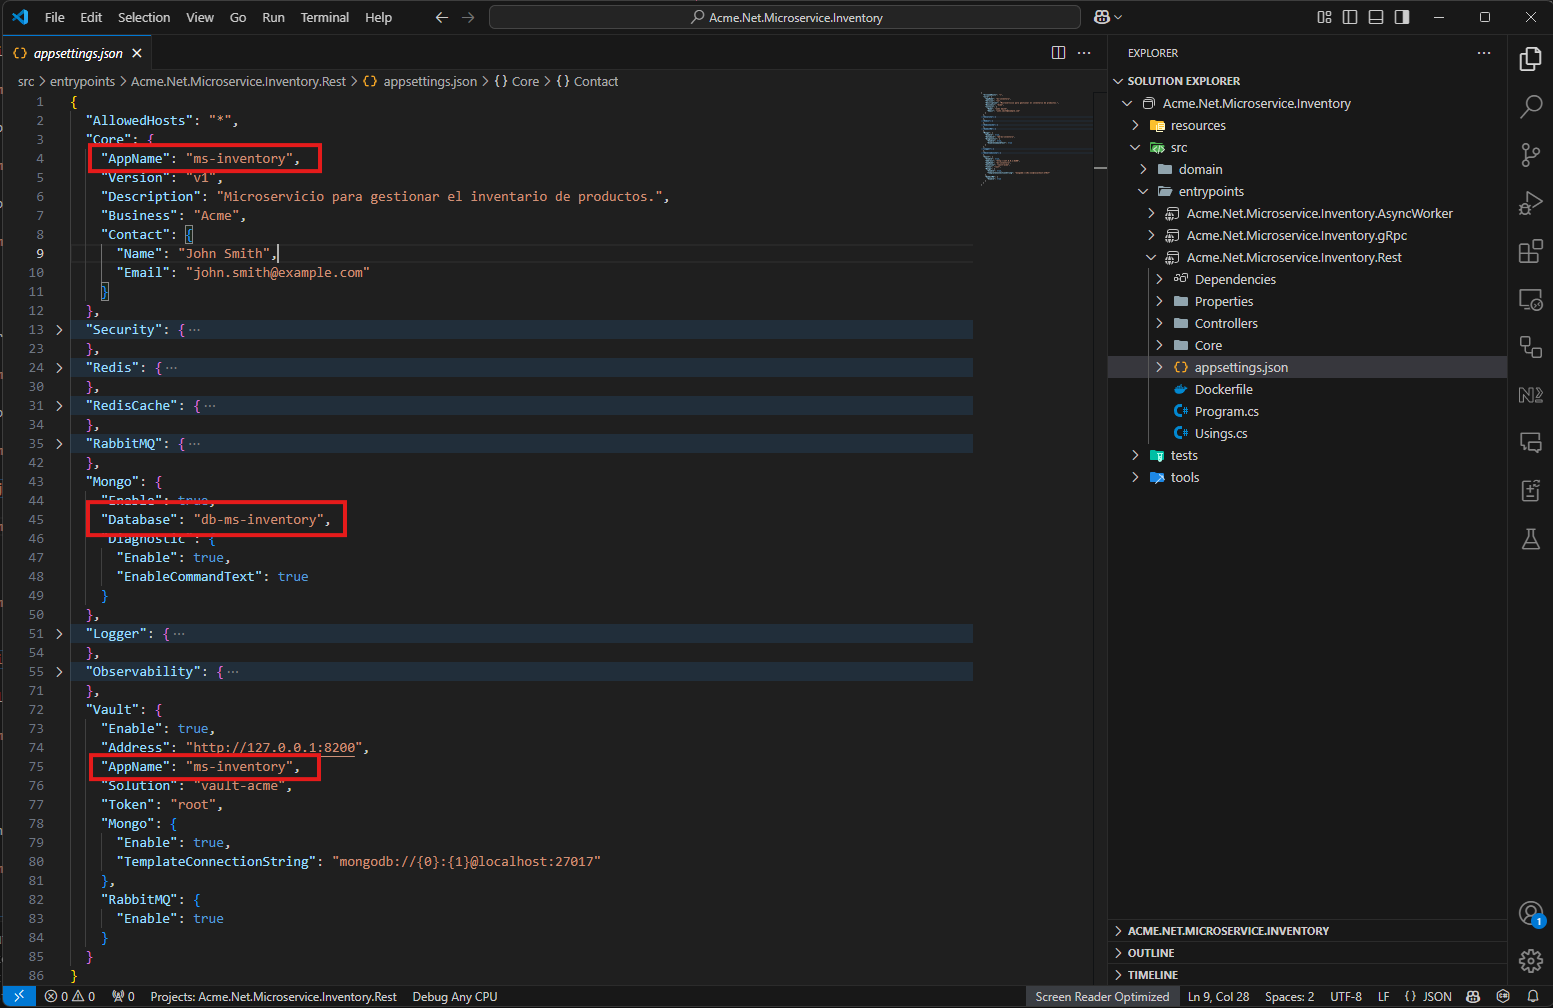The height and width of the screenshot is (1008, 1553).
Task: Toggle Panel visibility in title bar
Action: pos(1376,17)
